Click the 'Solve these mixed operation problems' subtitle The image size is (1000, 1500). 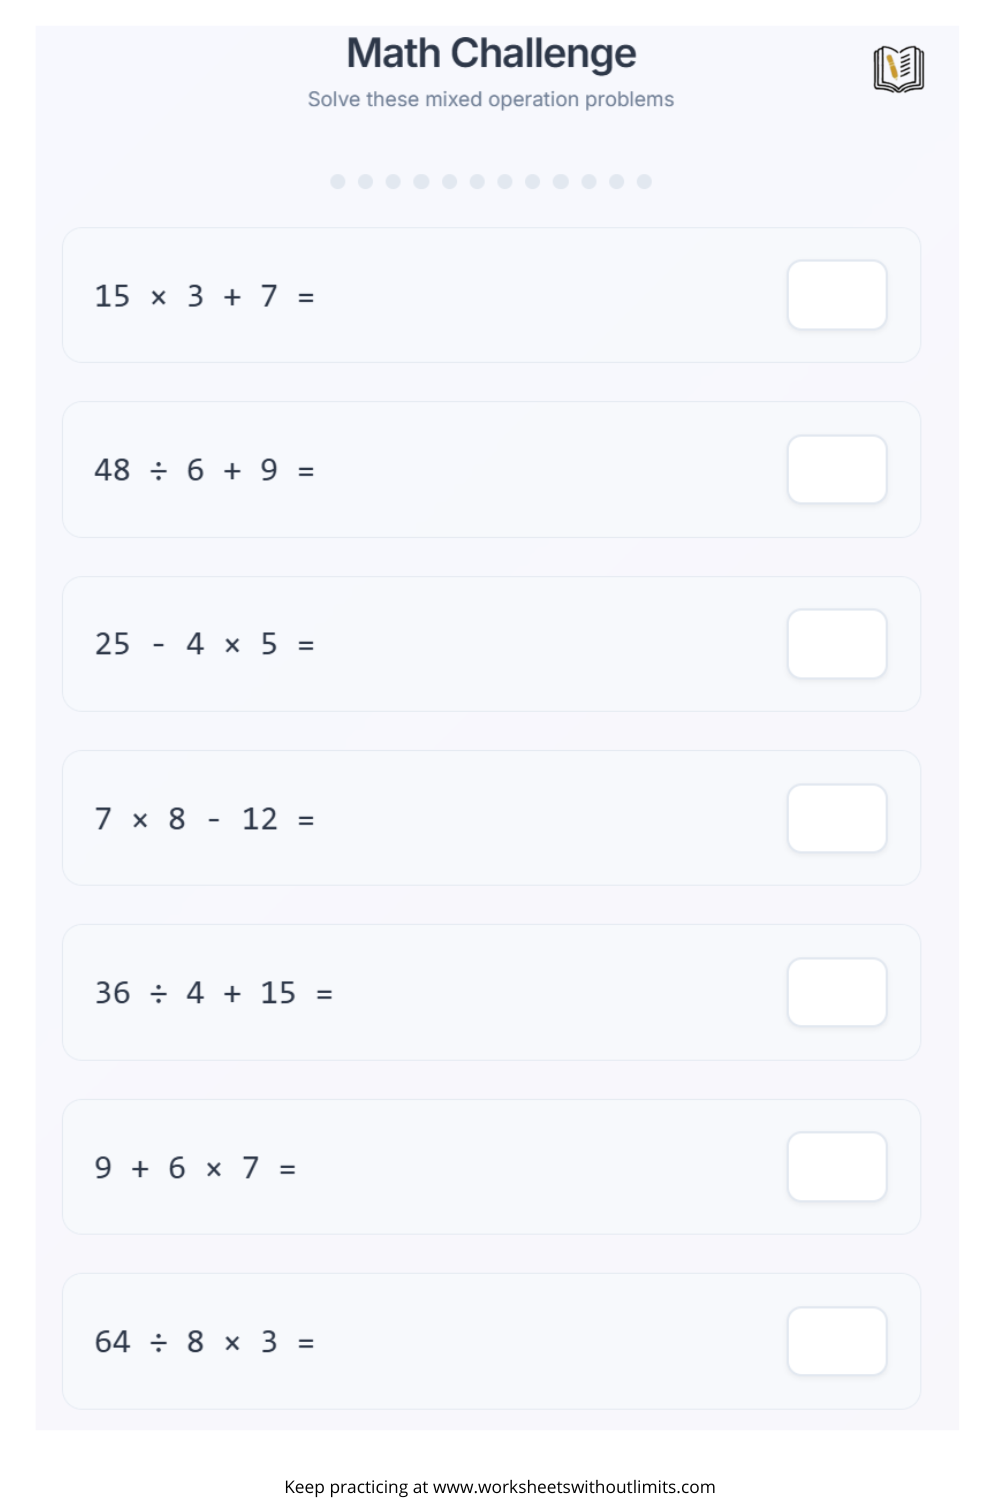coord(491,99)
